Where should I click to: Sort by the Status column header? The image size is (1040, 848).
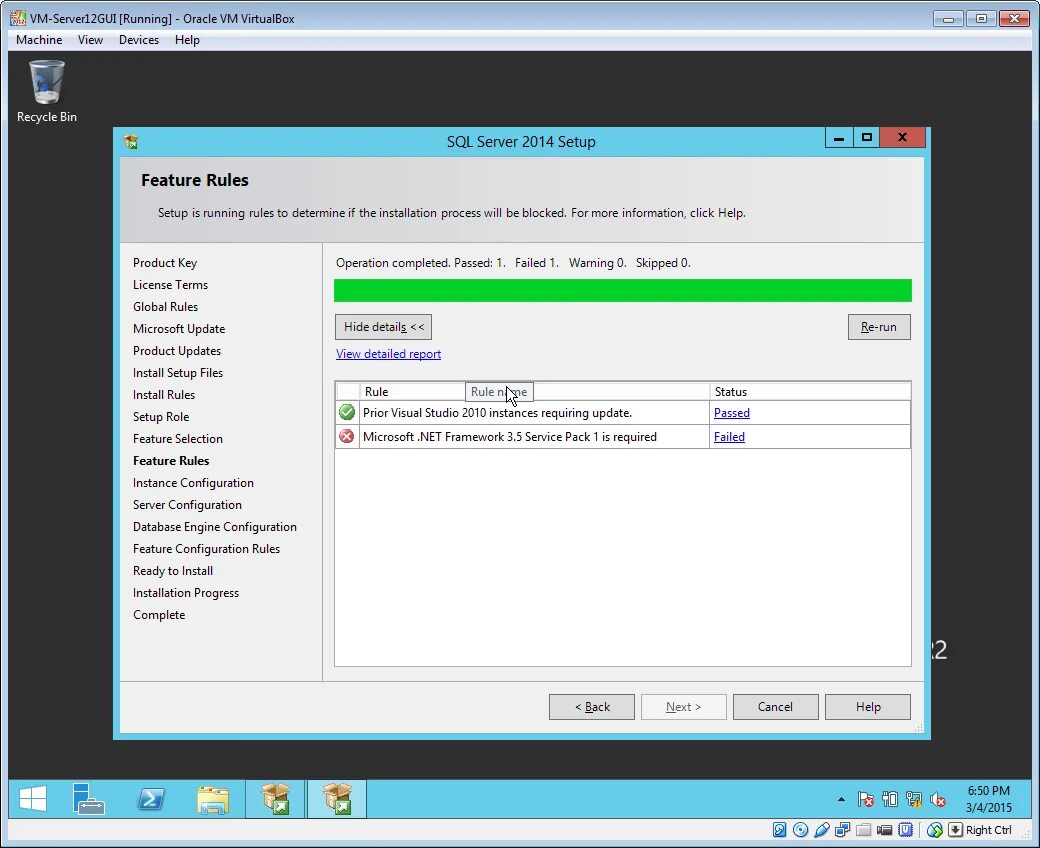pos(810,392)
